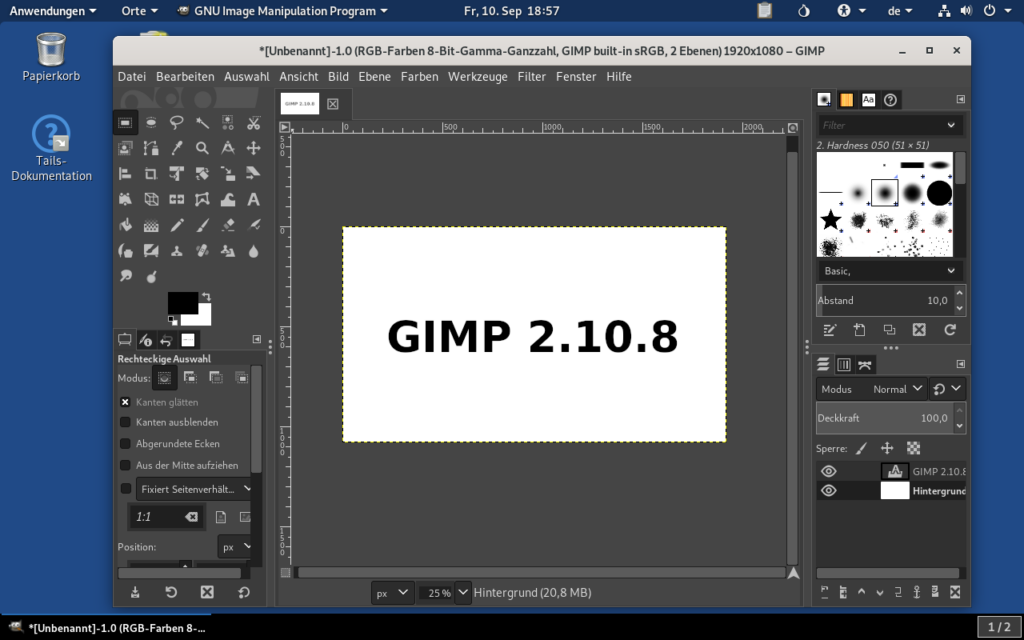The width and height of the screenshot is (1024, 640).
Task: Open the 25 % zoom level dropdown
Action: pyautogui.click(x=463, y=592)
